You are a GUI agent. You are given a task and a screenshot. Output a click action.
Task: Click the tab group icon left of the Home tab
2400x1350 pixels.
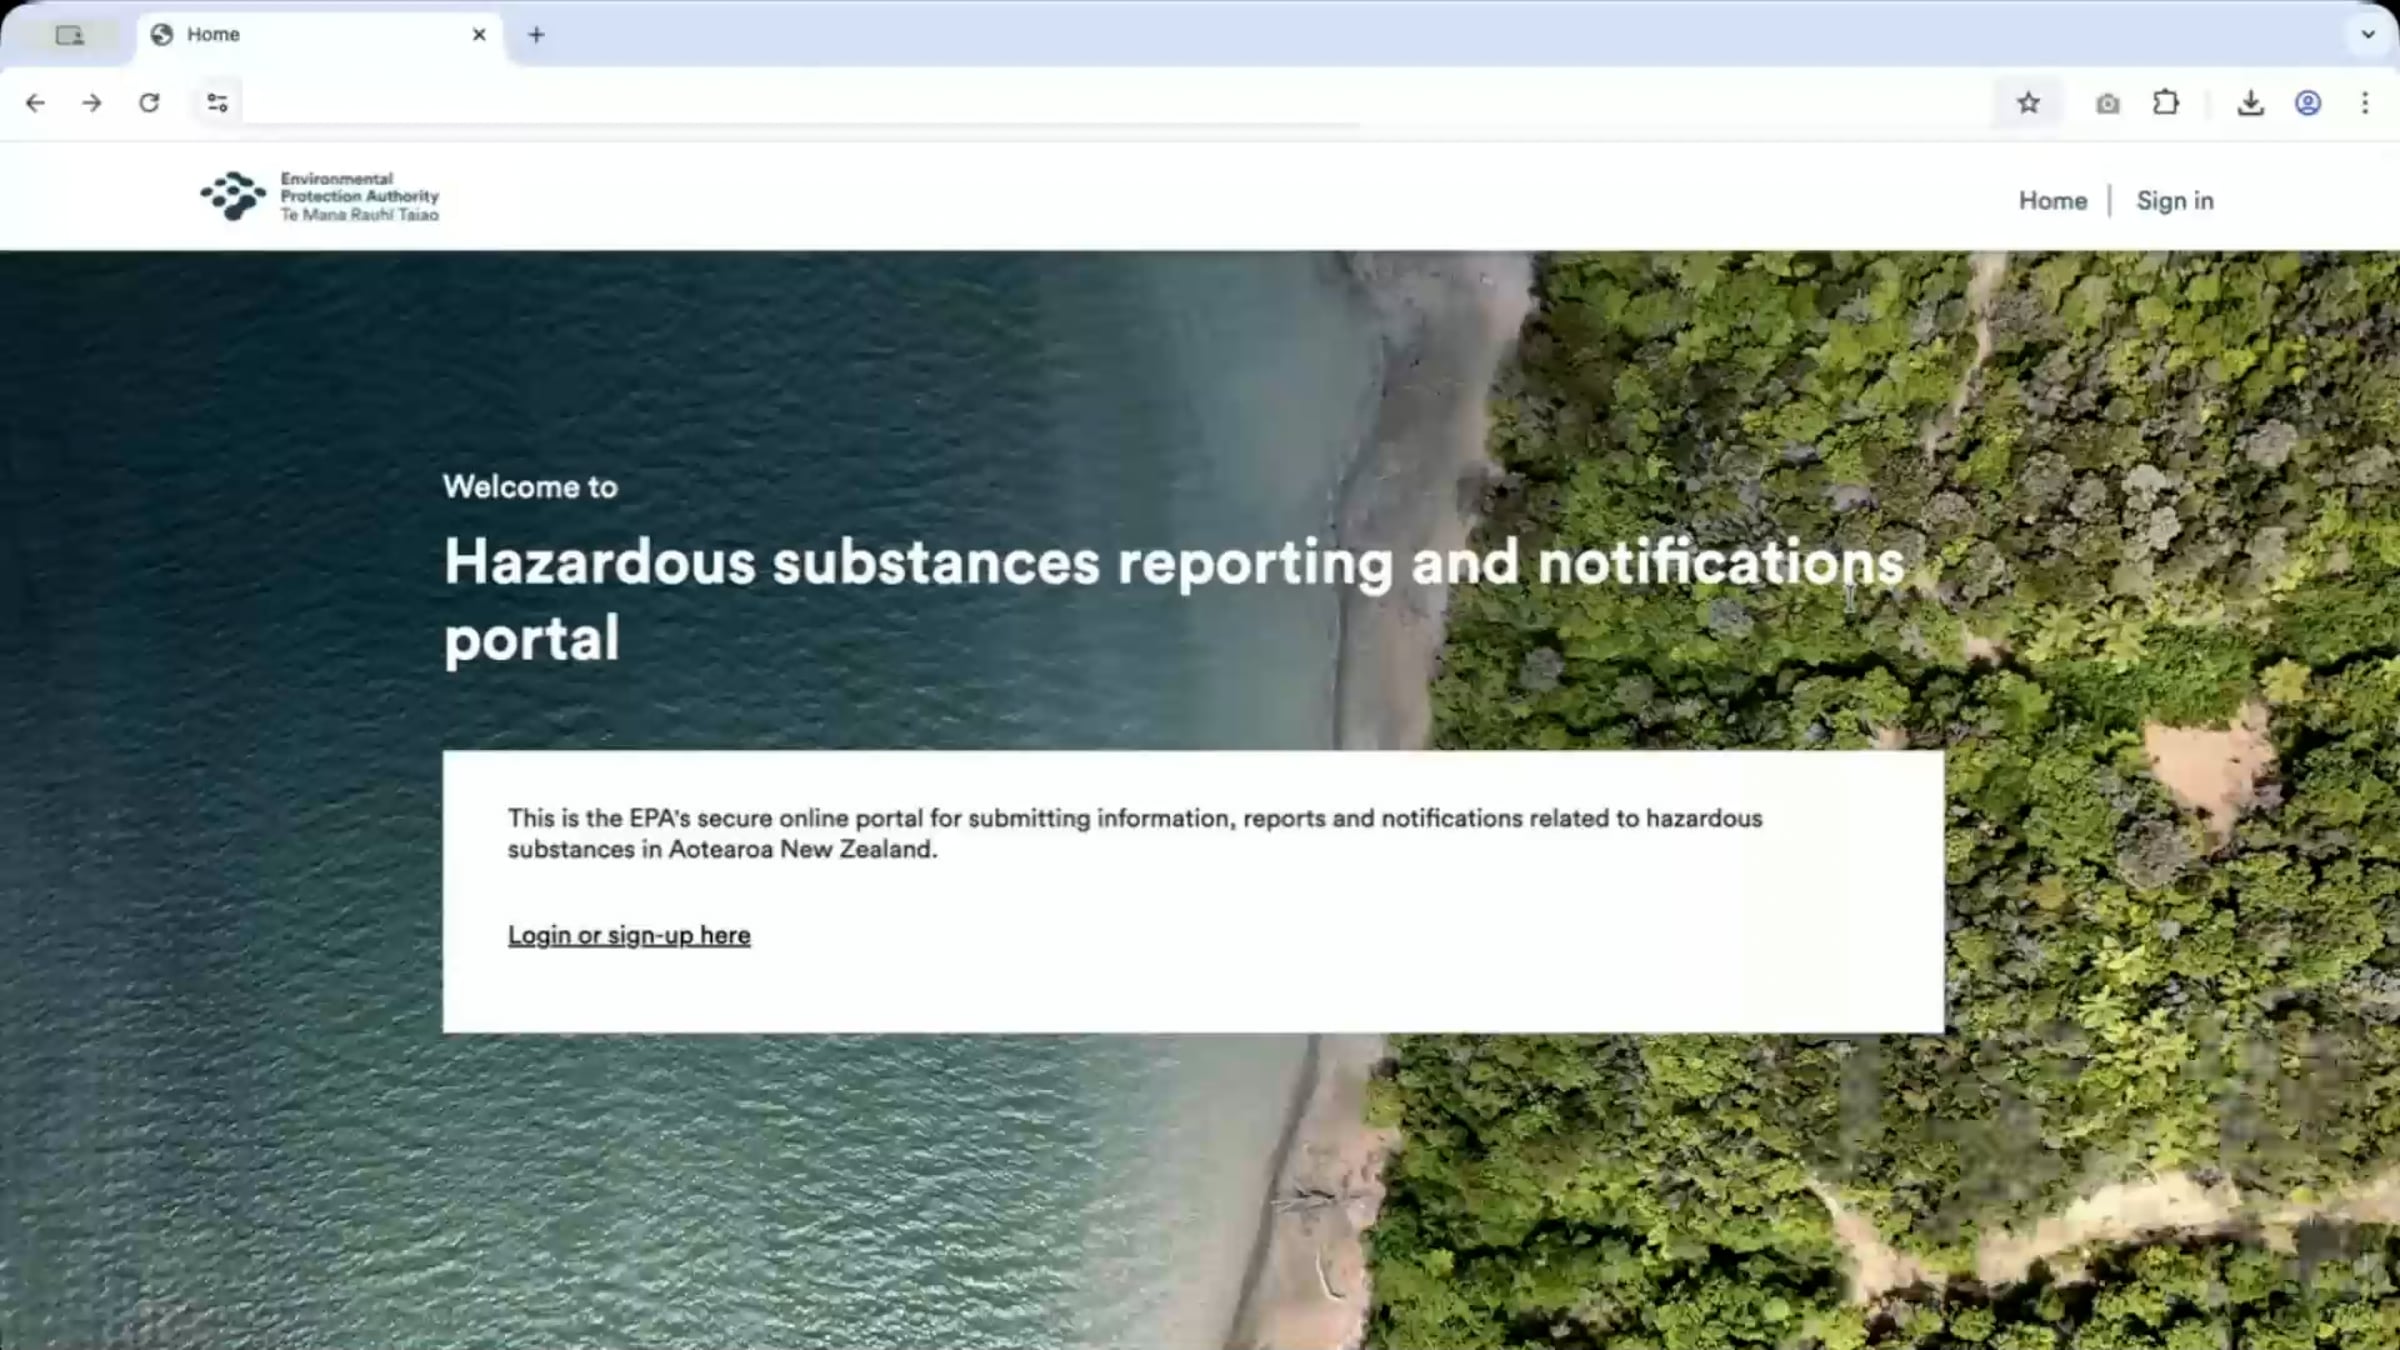(x=70, y=36)
